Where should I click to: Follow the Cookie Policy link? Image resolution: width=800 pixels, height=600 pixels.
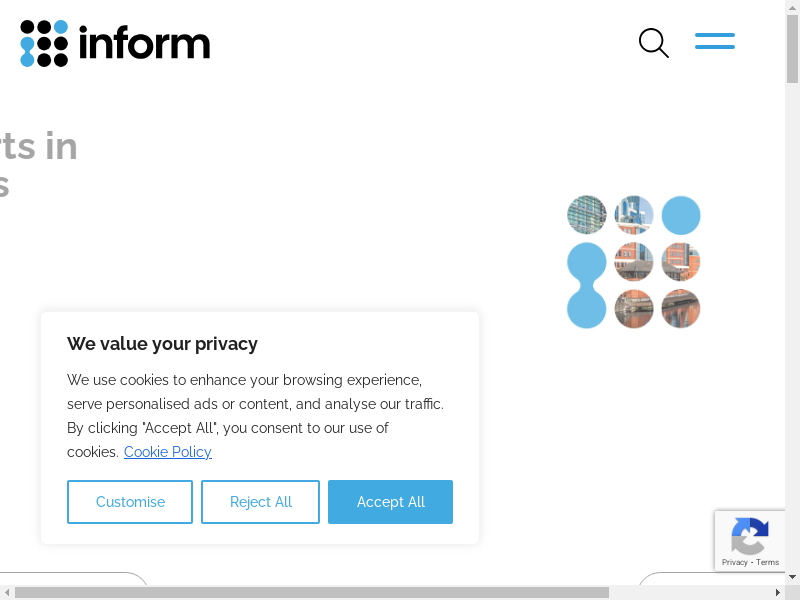[x=168, y=452]
